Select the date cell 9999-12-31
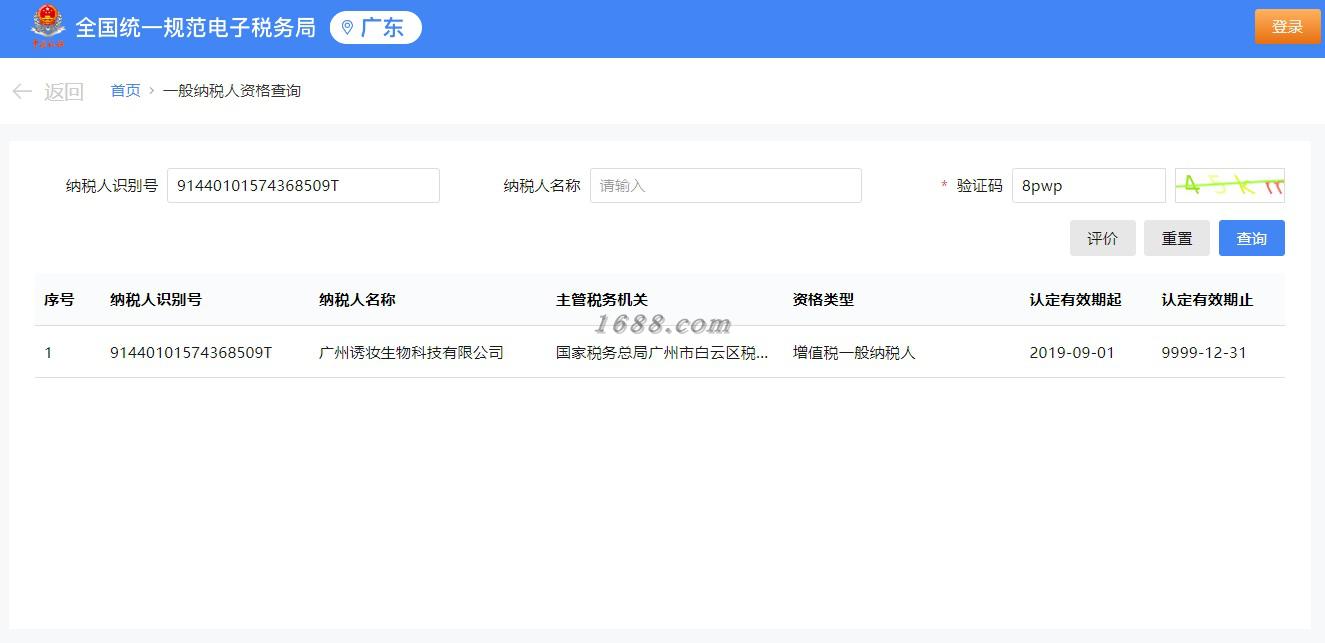Screen dimensions: 1325x643 pos(1204,353)
